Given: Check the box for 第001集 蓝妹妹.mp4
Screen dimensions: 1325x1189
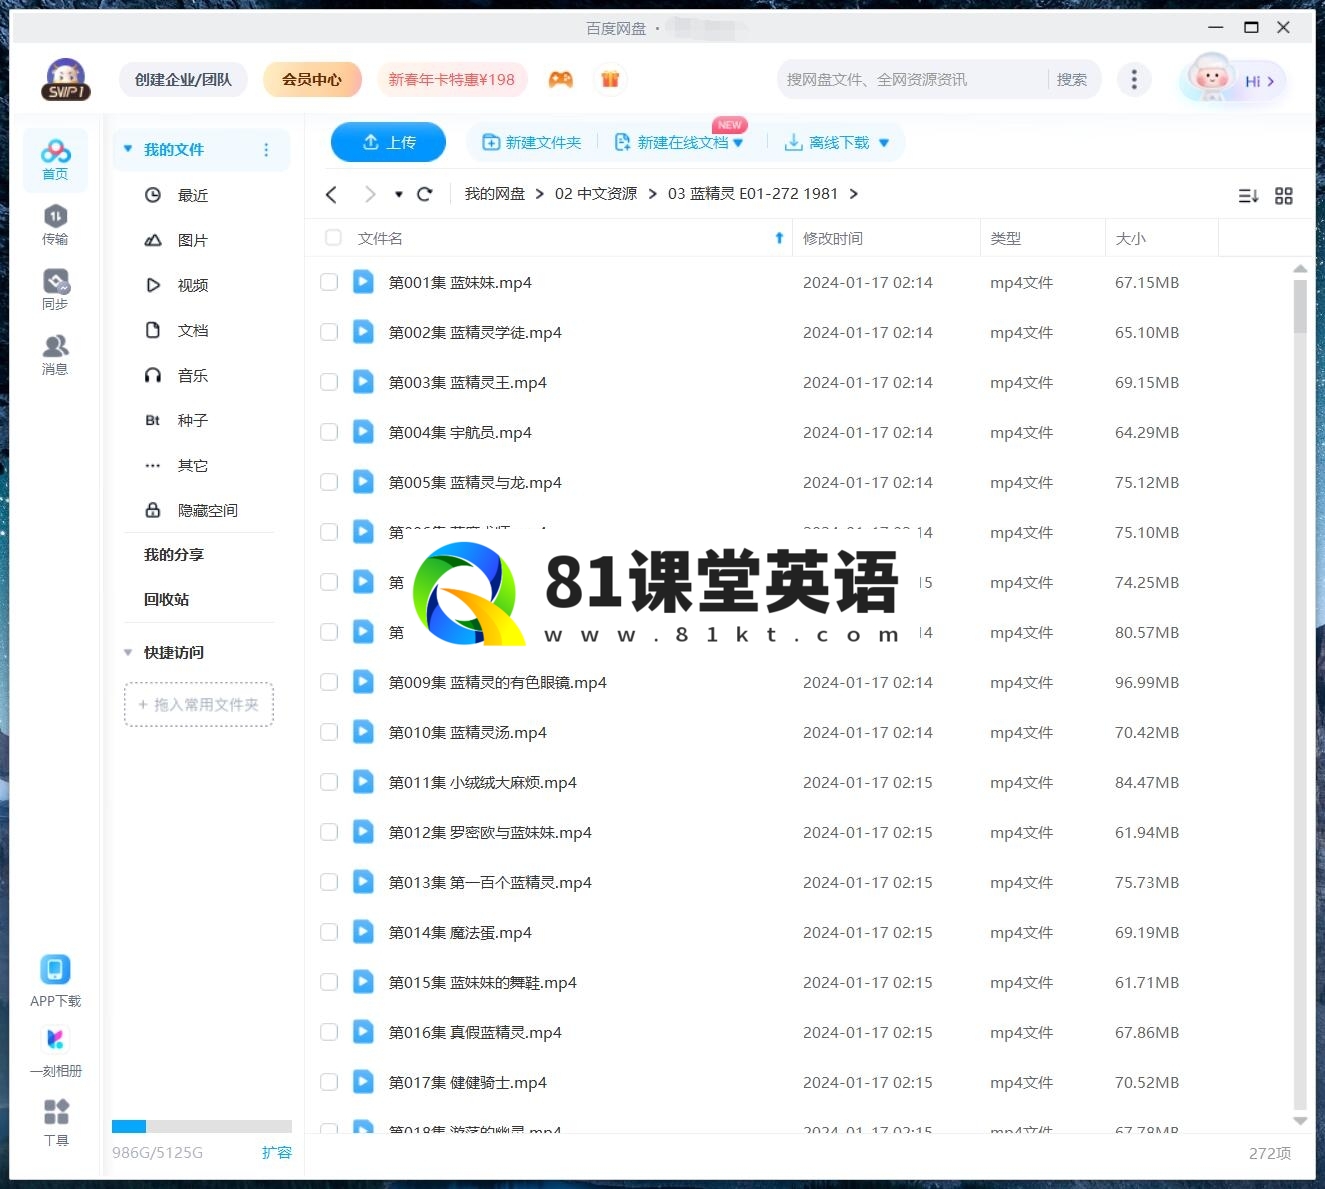Looking at the screenshot, I should click(329, 282).
